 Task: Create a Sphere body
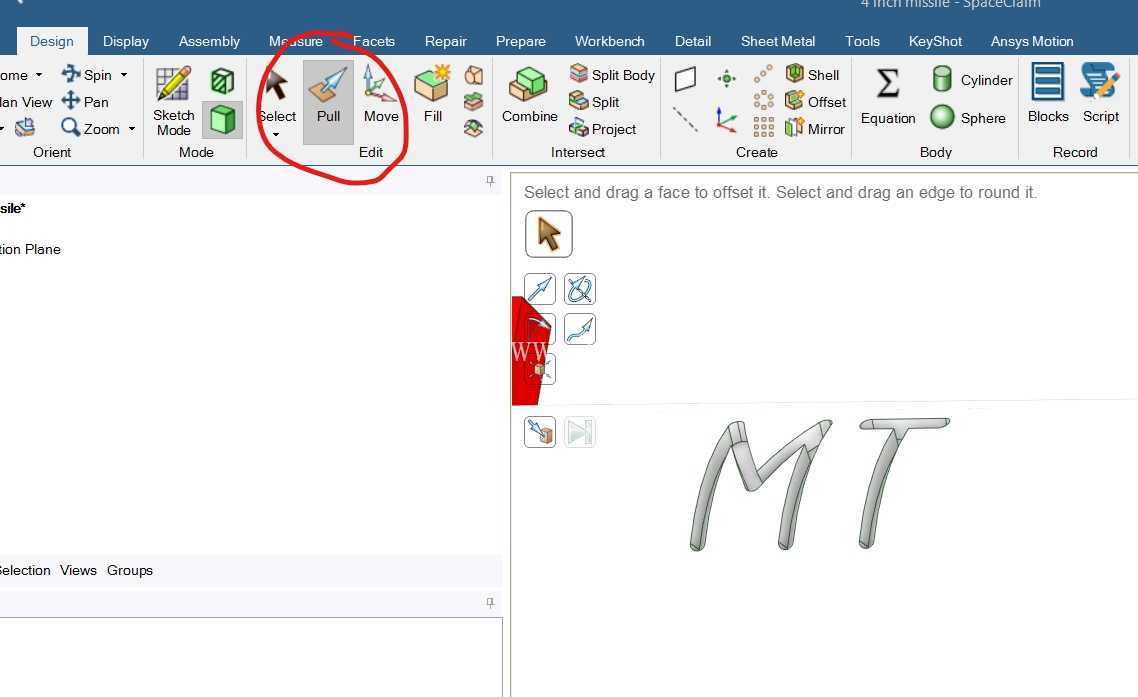pyautogui.click(x=968, y=118)
